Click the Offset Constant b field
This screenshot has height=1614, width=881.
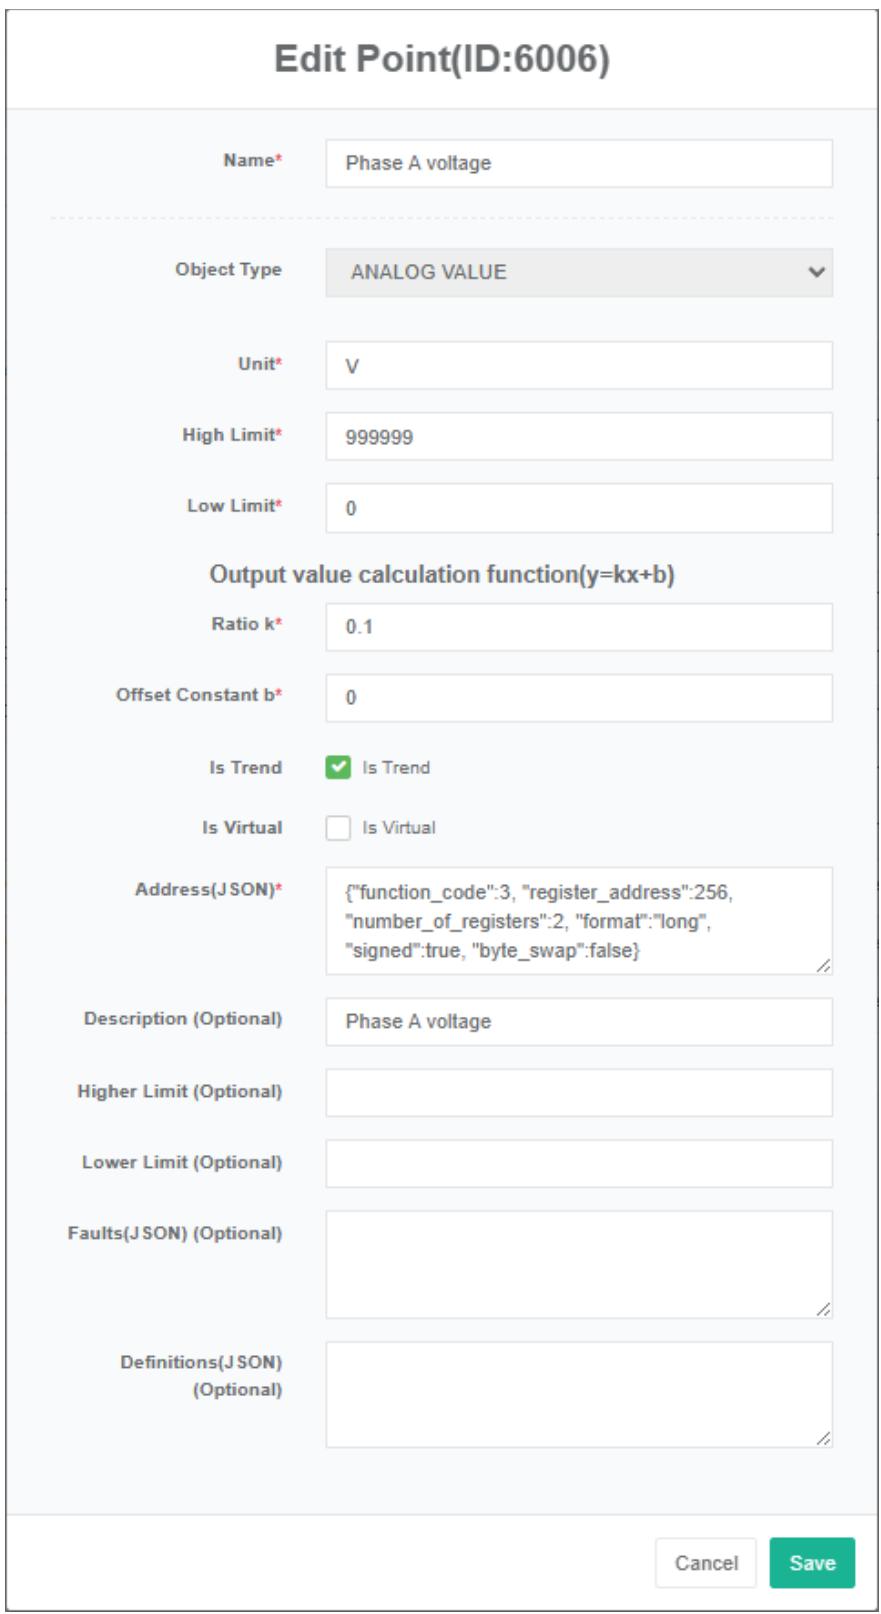578,698
